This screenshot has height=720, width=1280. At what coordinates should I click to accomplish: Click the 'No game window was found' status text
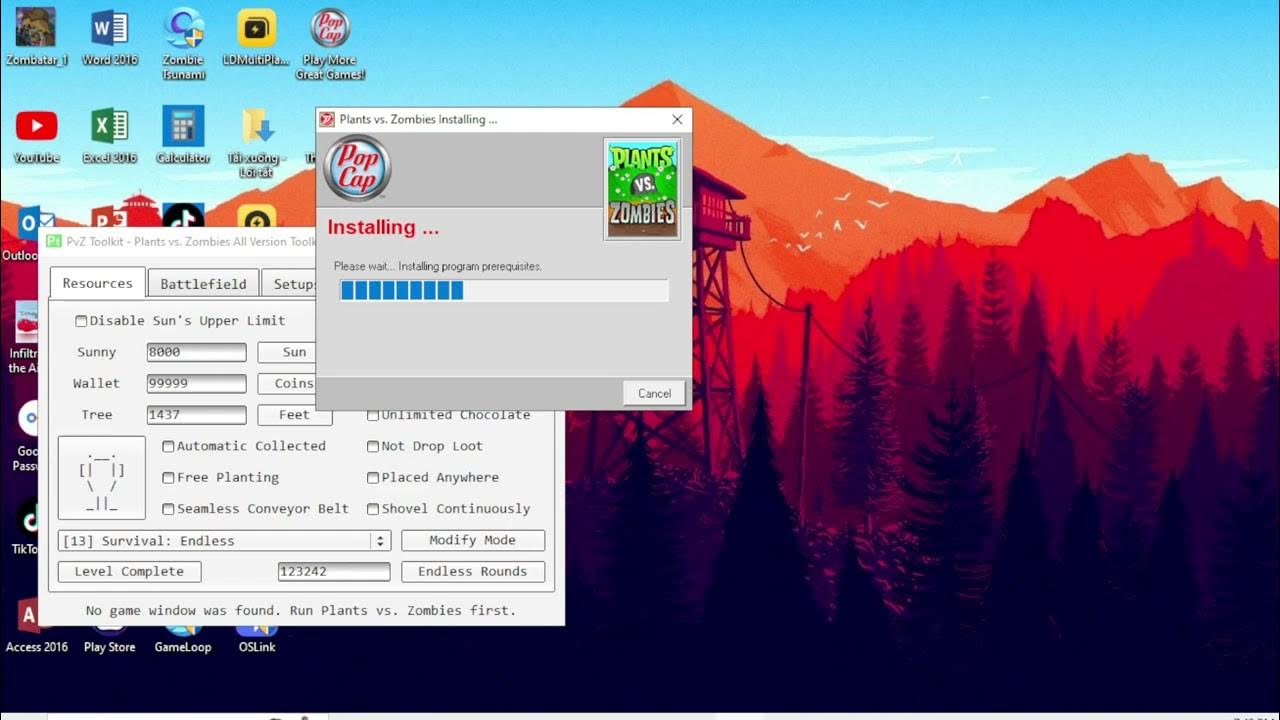(x=301, y=610)
